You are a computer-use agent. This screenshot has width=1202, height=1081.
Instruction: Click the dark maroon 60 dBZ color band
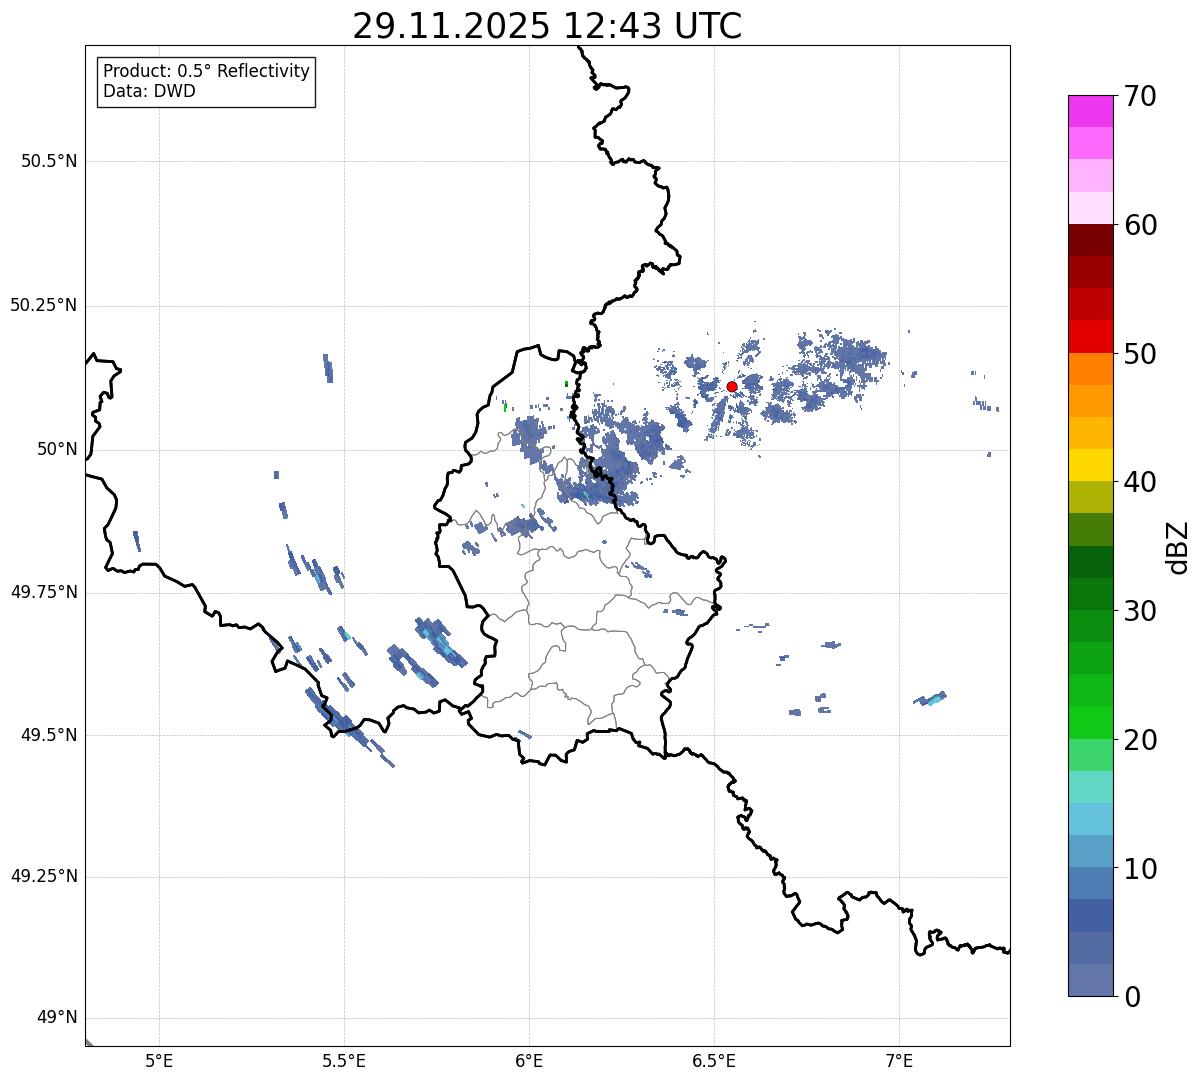pos(1091,240)
